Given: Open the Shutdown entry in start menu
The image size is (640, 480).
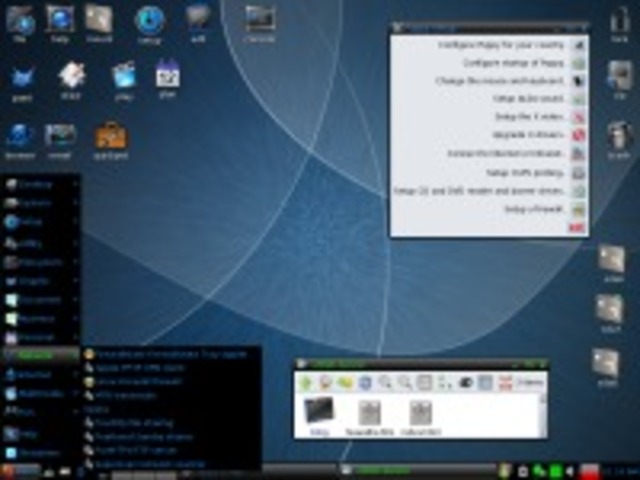Looking at the screenshot, I should [x=40, y=453].
